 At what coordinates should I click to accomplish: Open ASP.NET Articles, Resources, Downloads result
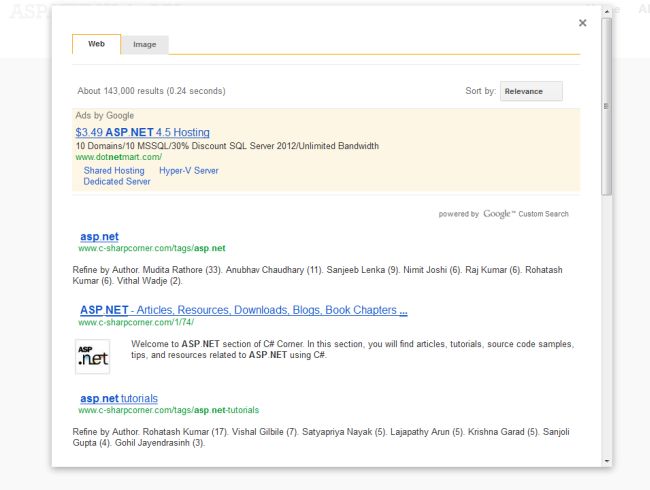pos(244,310)
